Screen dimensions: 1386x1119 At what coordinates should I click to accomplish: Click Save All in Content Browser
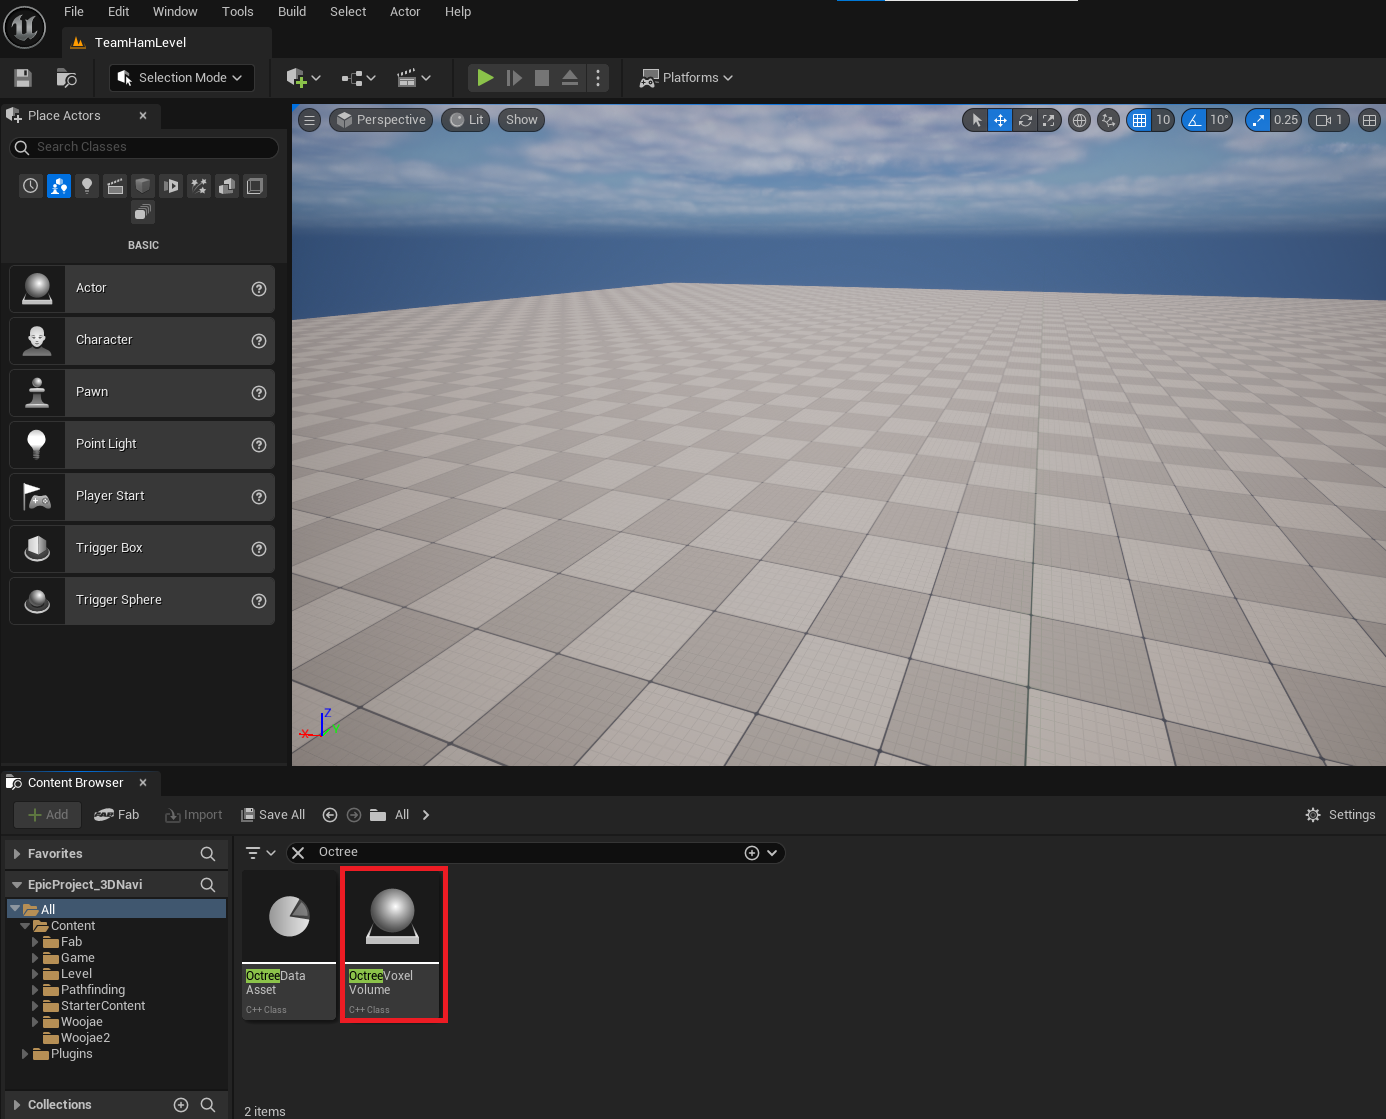(273, 815)
